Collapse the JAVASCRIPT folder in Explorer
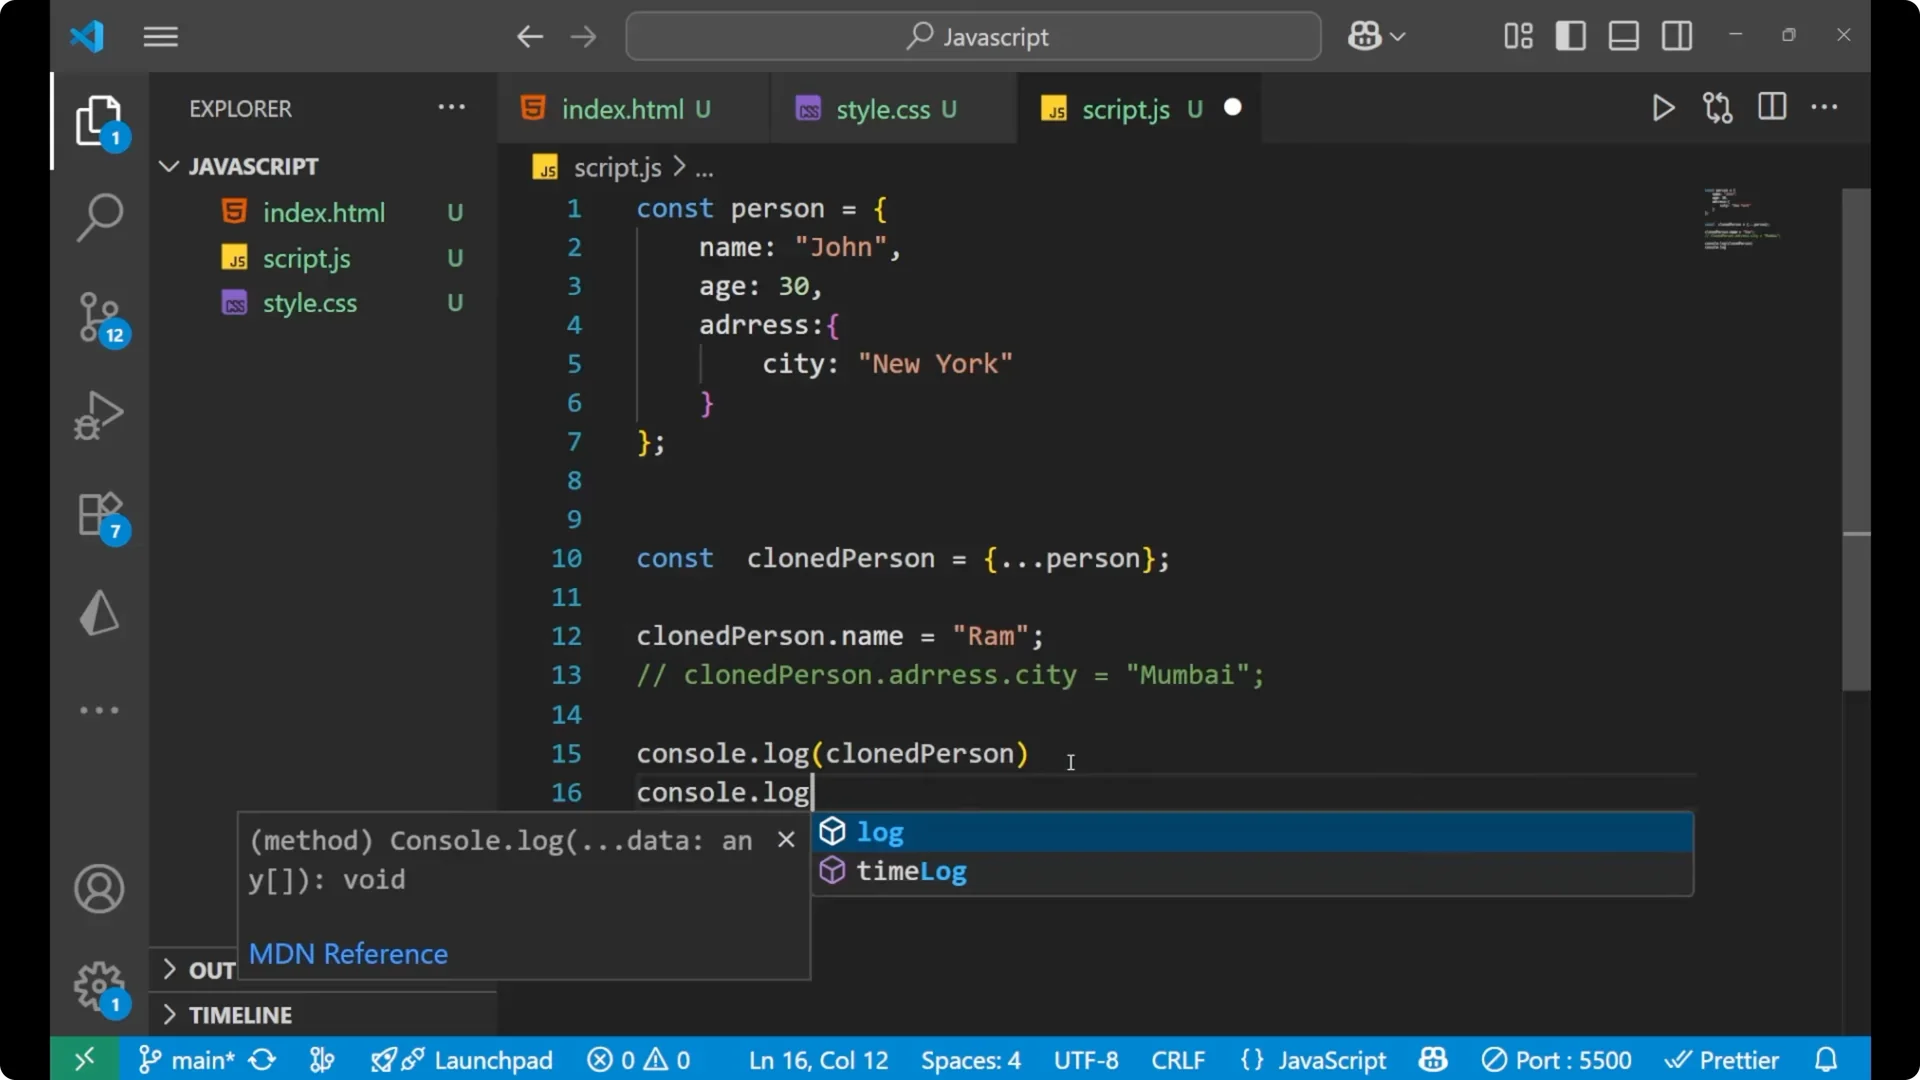1920x1080 pixels. point(168,166)
